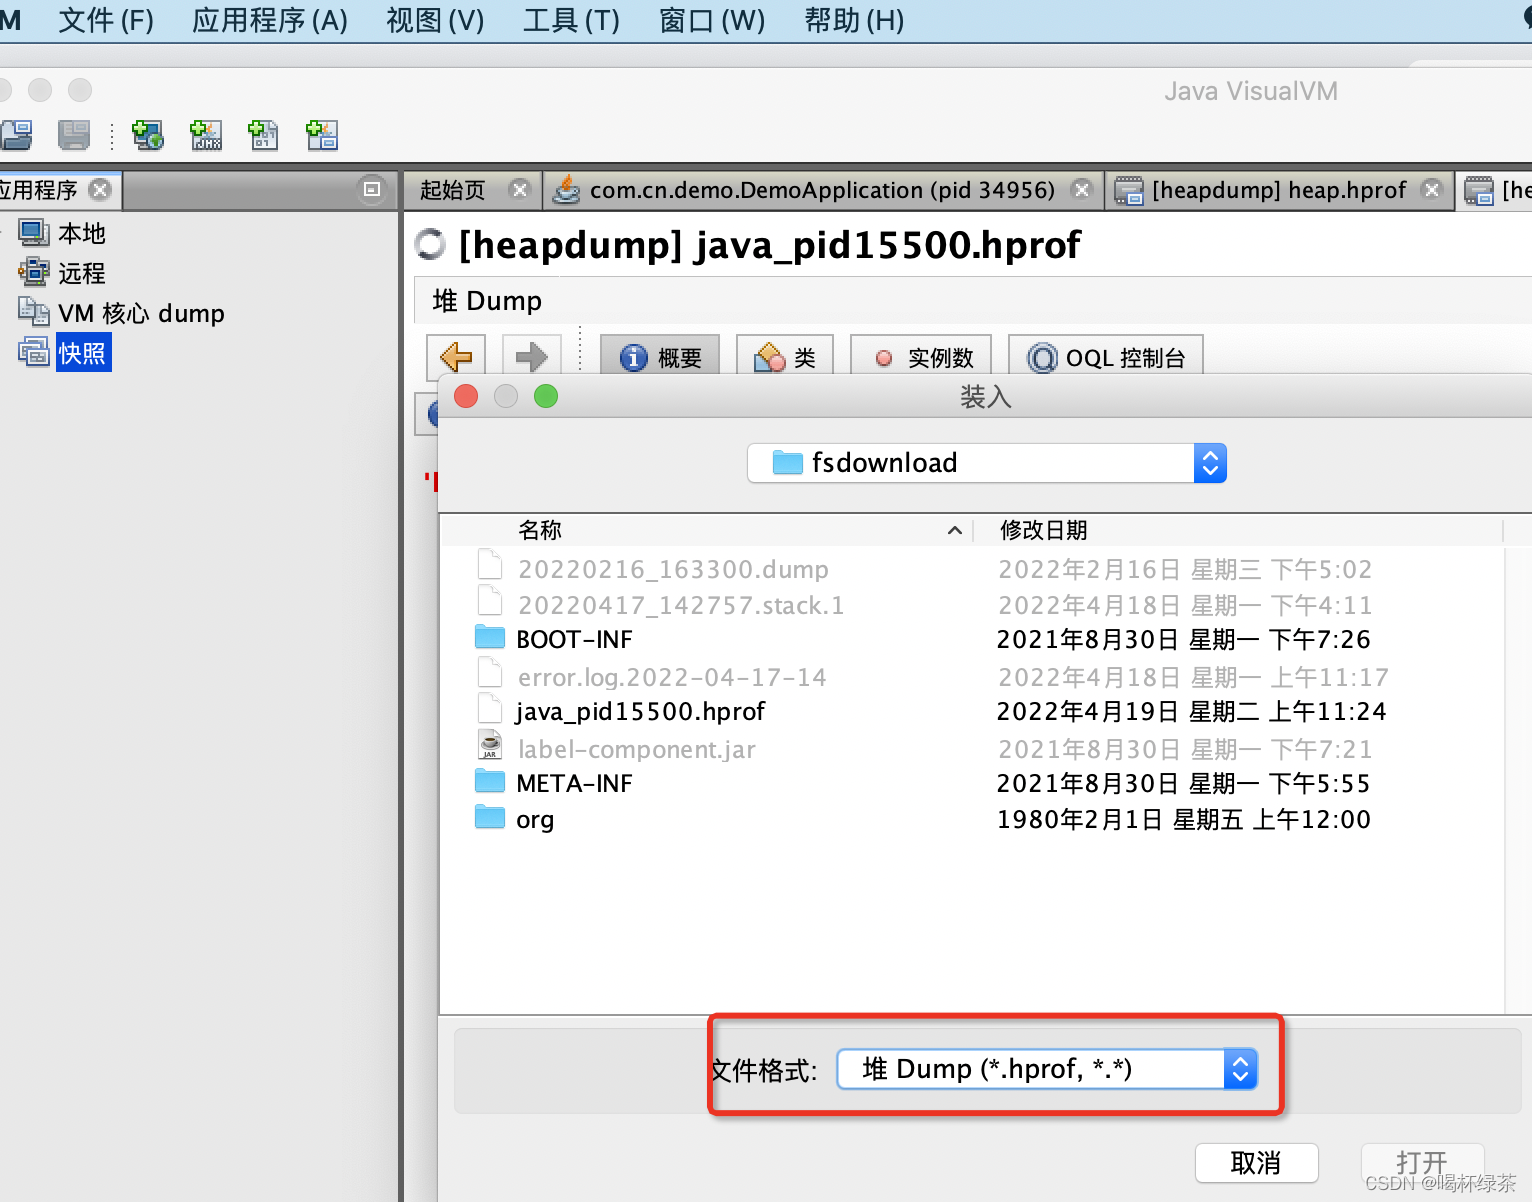Click the 打开 open button
Screen dimensions: 1532x1202
tap(1422, 1163)
